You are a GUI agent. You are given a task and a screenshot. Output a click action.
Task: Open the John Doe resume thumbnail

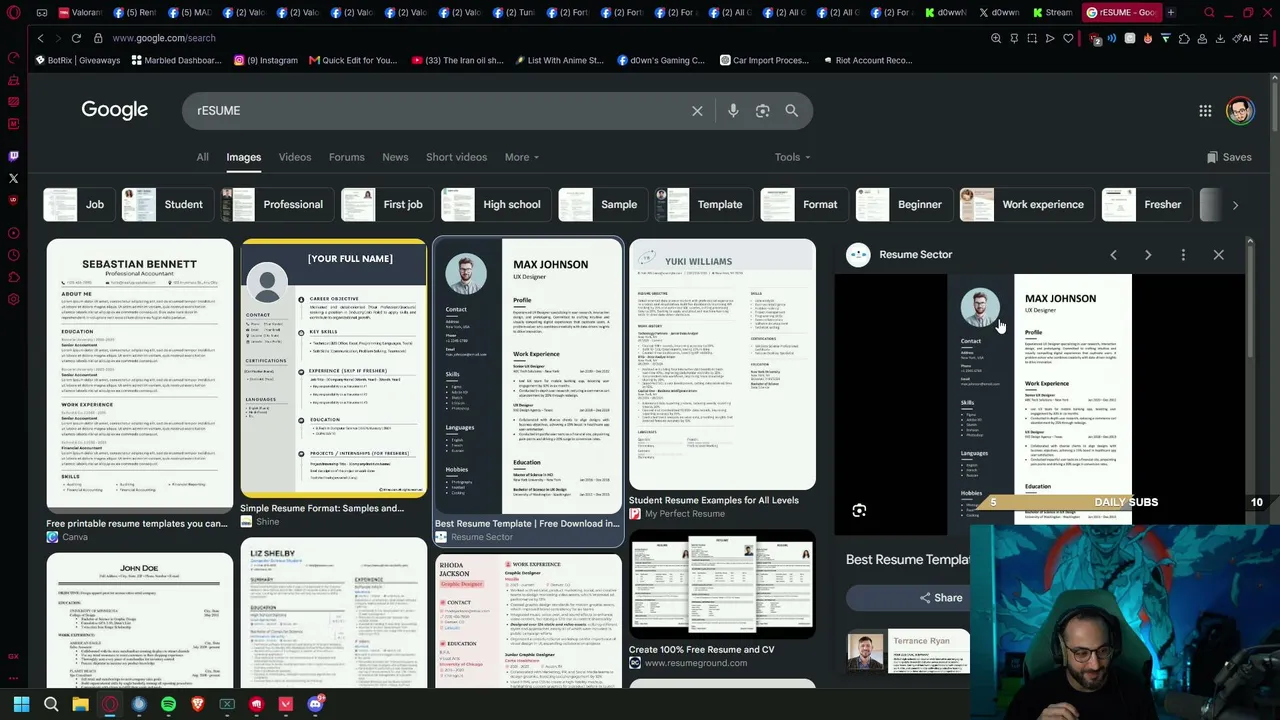140,620
